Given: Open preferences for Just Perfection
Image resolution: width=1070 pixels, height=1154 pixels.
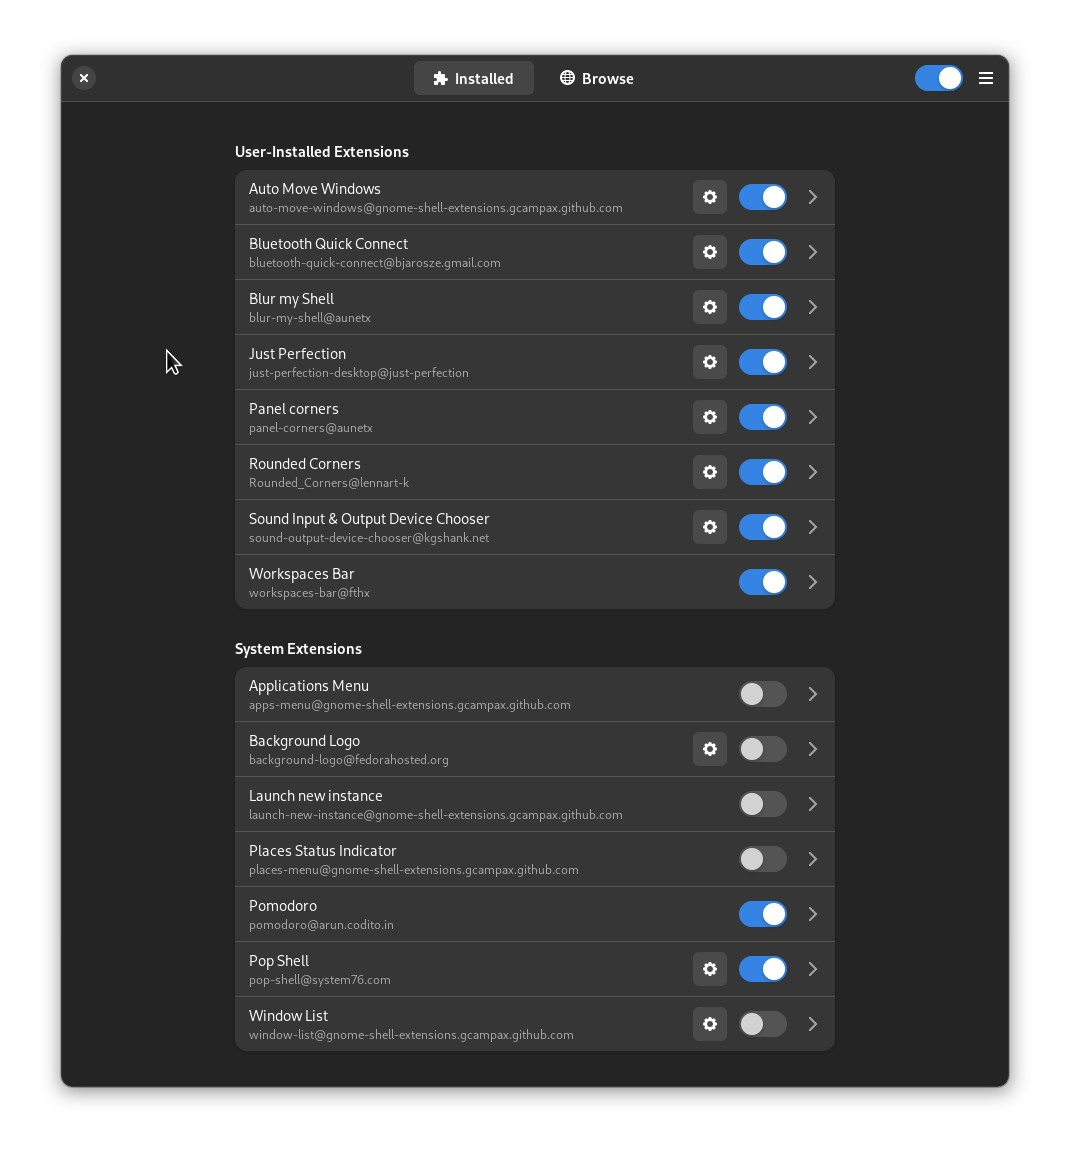Looking at the screenshot, I should (x=709, y=362).
